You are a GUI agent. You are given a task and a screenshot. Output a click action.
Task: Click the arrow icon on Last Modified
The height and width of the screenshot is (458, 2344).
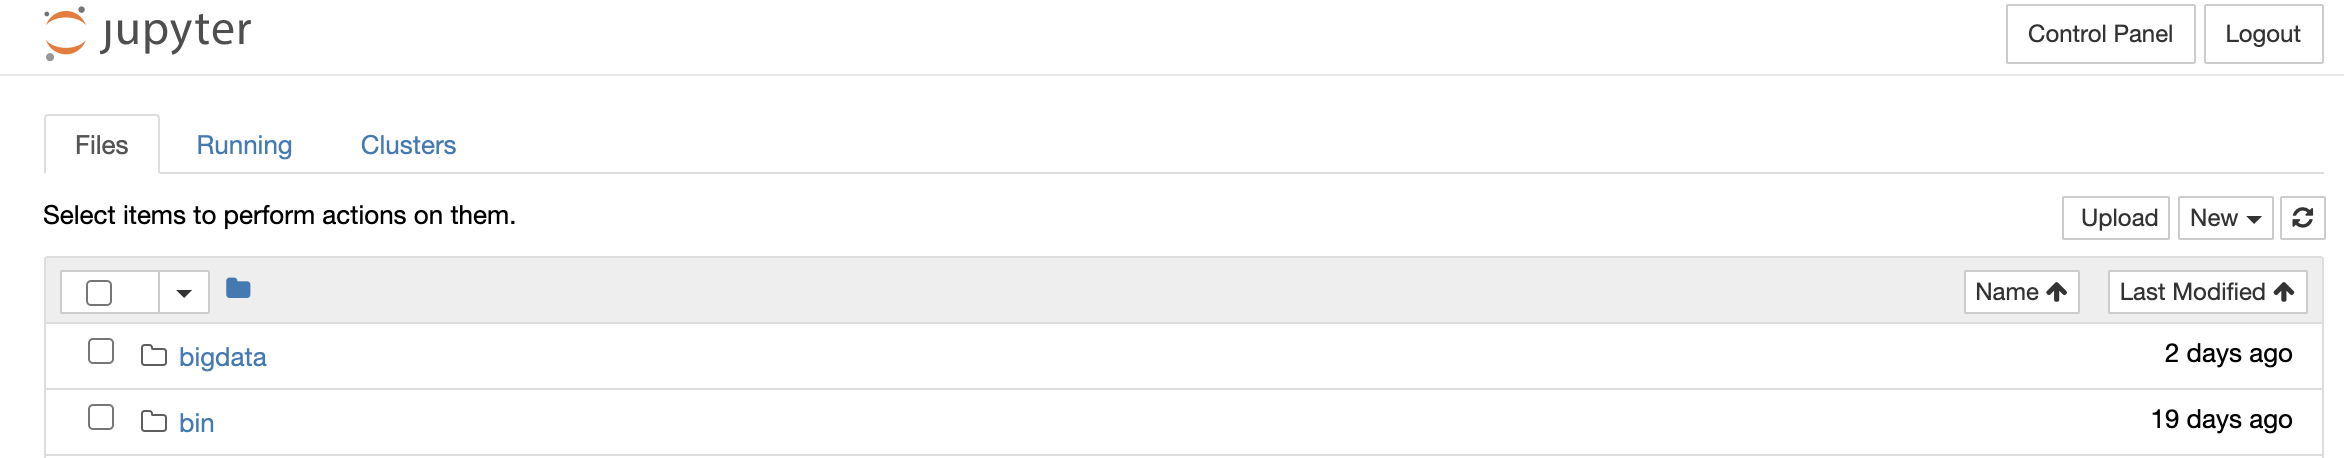(2284, 292)
